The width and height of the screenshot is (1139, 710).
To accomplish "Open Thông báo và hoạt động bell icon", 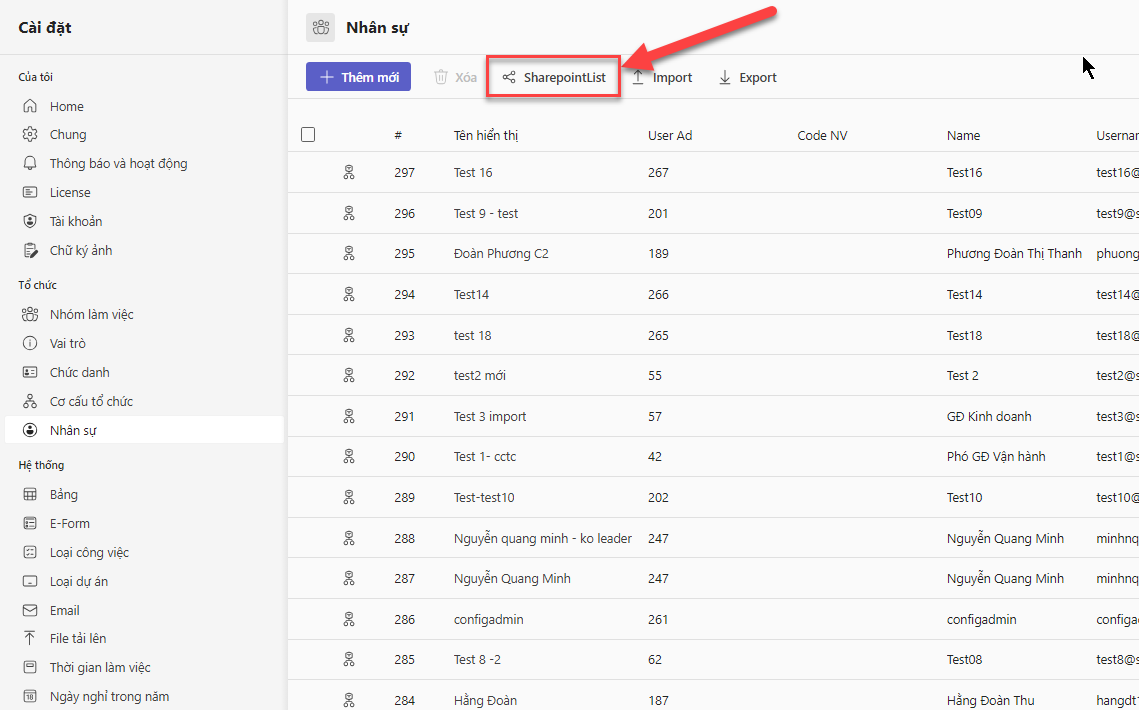I will coord(30,164).
